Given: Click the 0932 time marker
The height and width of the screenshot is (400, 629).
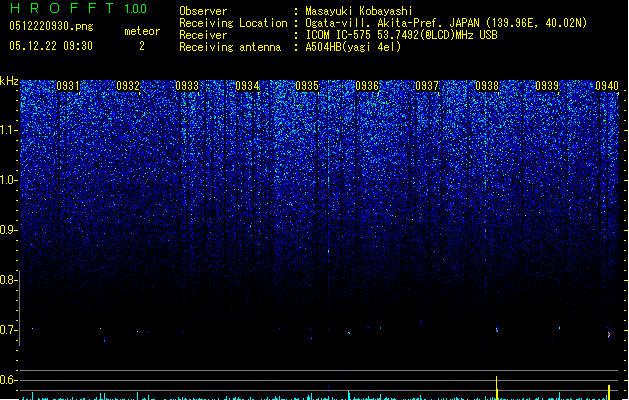Looking at the screenshot, I should point(128,86).
